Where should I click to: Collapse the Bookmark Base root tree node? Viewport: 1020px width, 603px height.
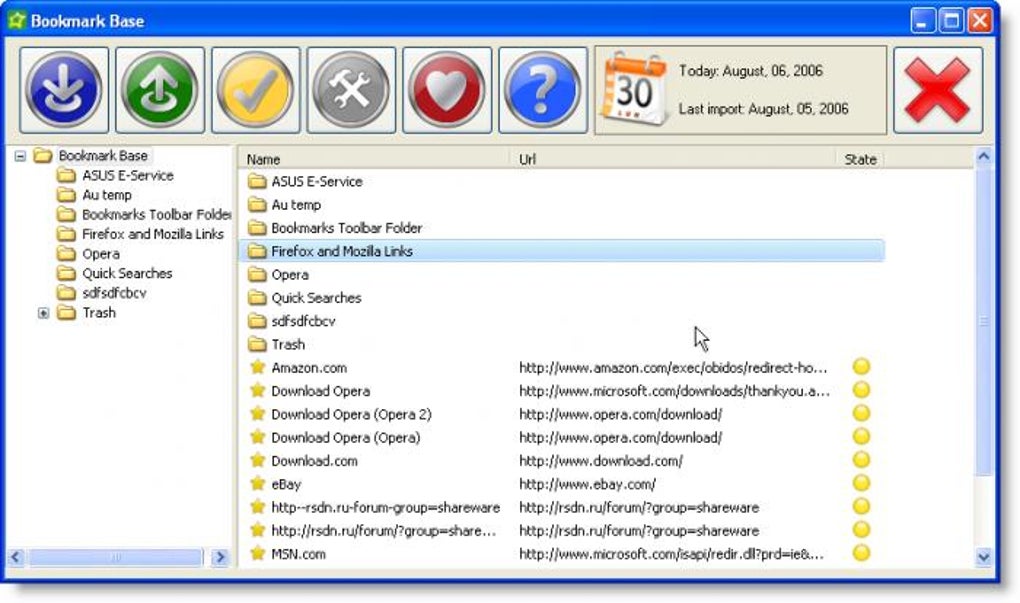[20, 156]
